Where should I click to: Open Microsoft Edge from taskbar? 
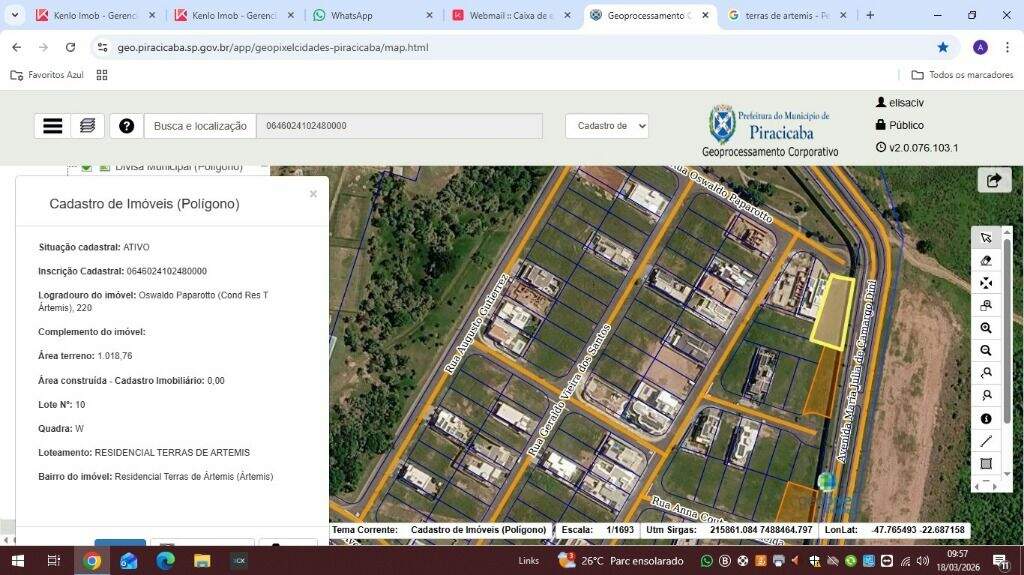(165, 561)
